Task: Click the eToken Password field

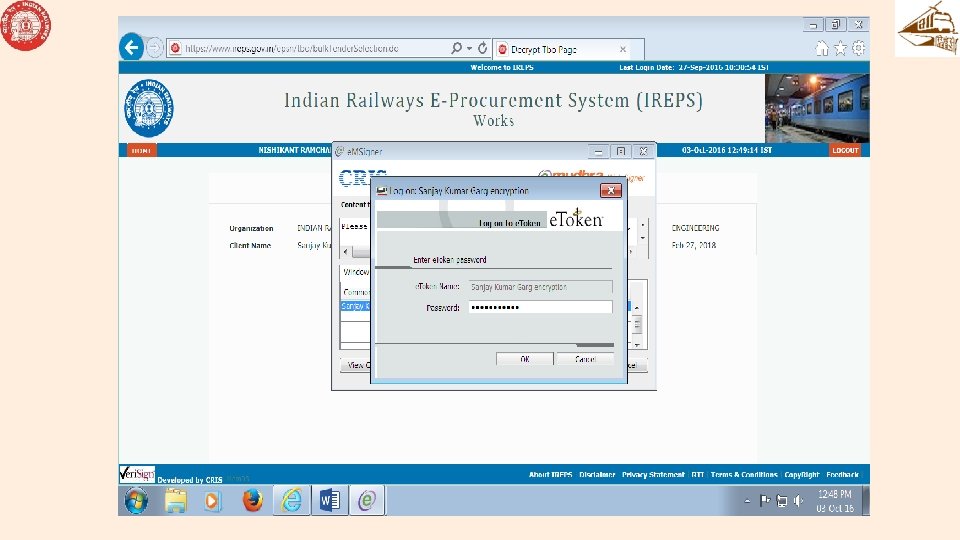Action: [x=540, y=307]
